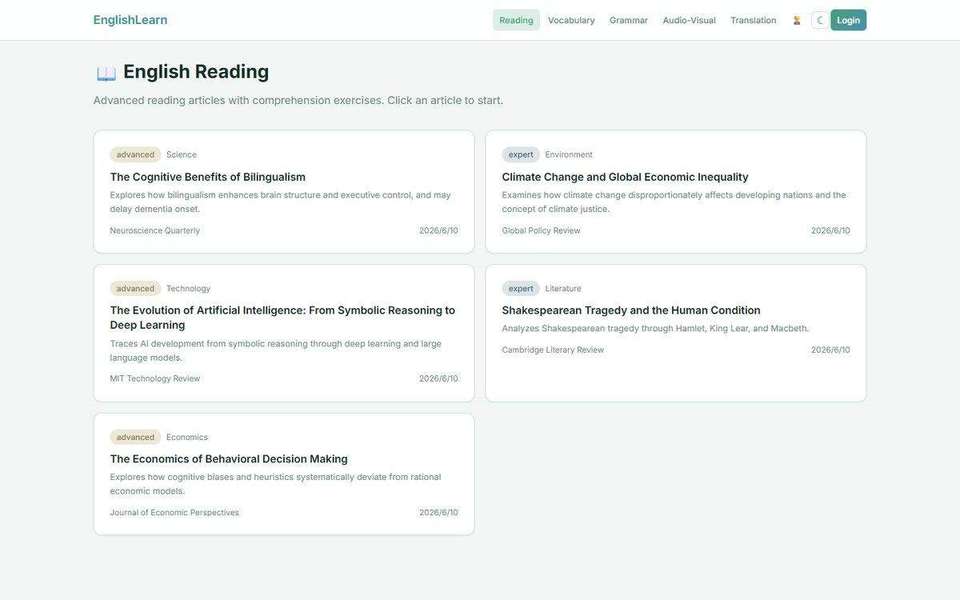Click the Bilingualism article description about dementia onset

pyautogui.click(x=280, y=202)
